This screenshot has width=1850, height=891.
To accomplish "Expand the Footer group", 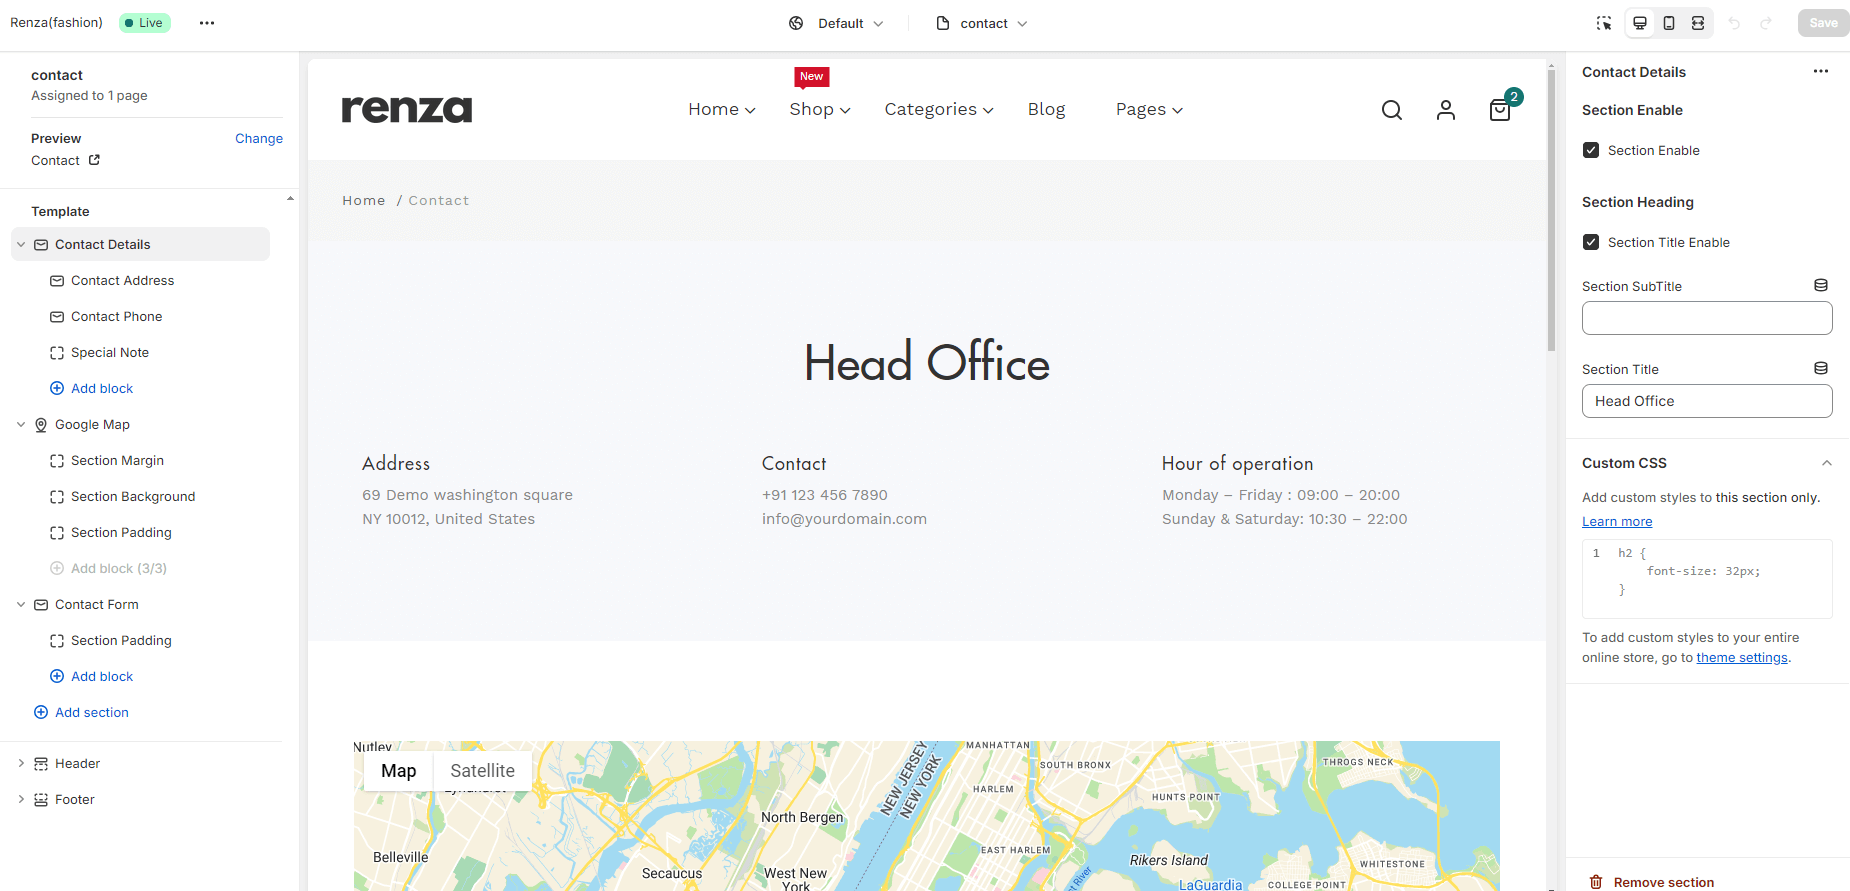I will [21, 799].
